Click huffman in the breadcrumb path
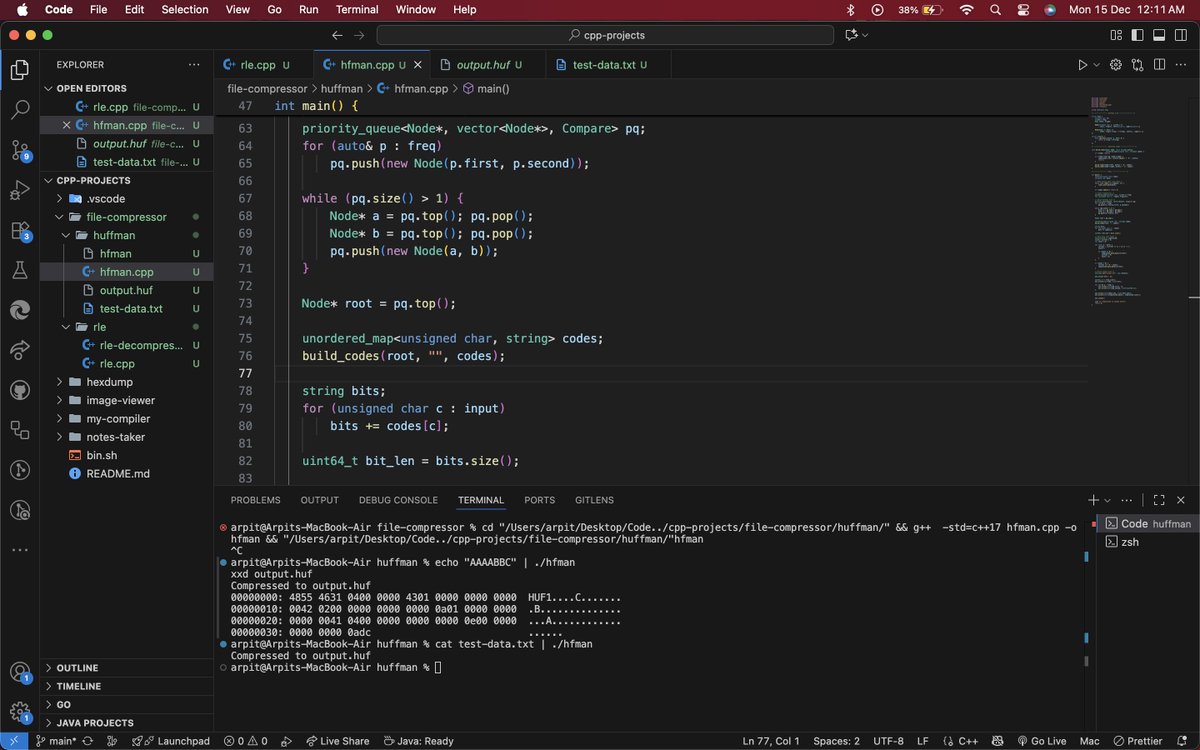The image size is (1200, 750). pos(342,88)
